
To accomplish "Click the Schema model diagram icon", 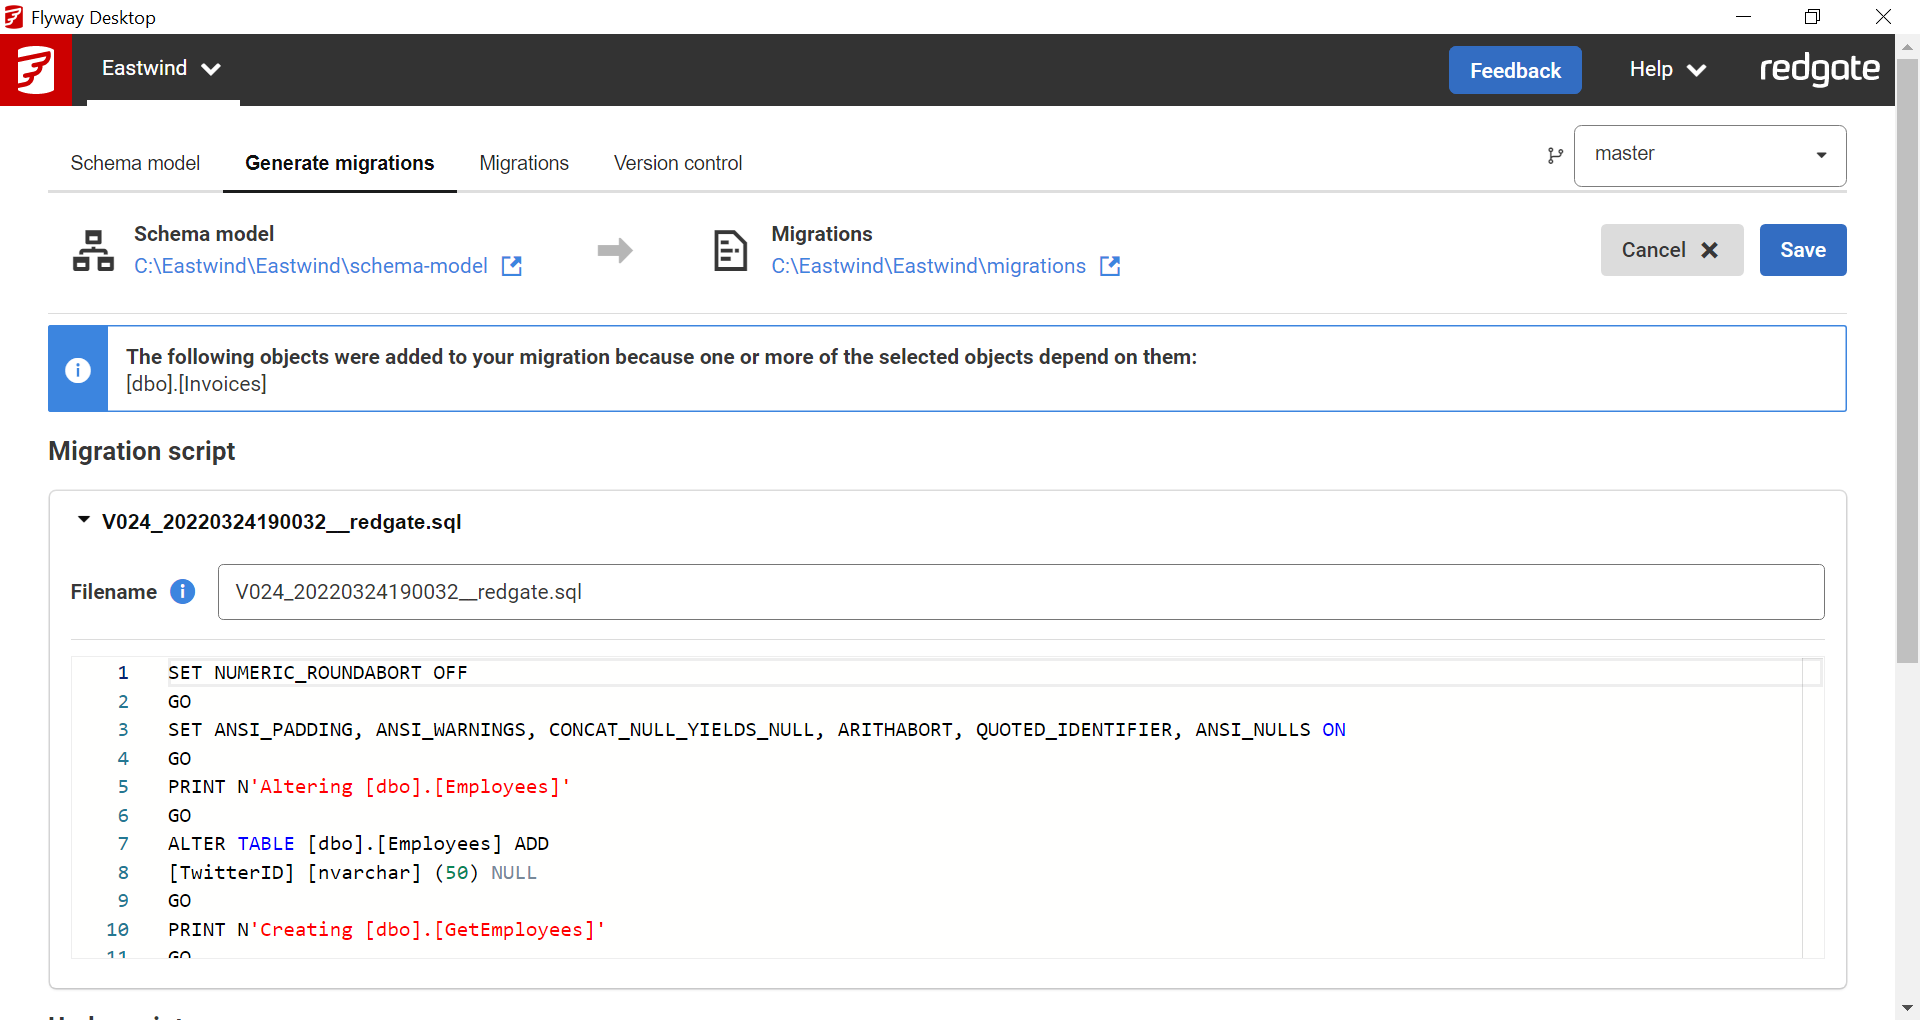I will tap(93, 251).
